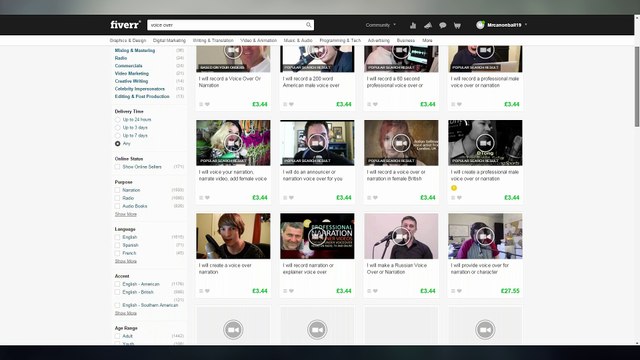Screen dimensions: 640x360
Task: Expand Show More under Purpose
Action: 126,214
